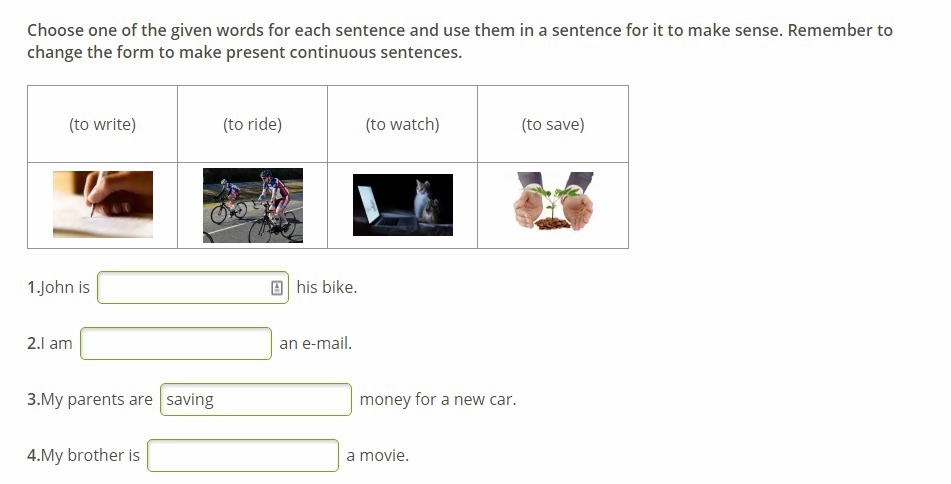Click the "3.My parents are" label
The width and height of the screenshot is (951, 484).
click(90, 400)
